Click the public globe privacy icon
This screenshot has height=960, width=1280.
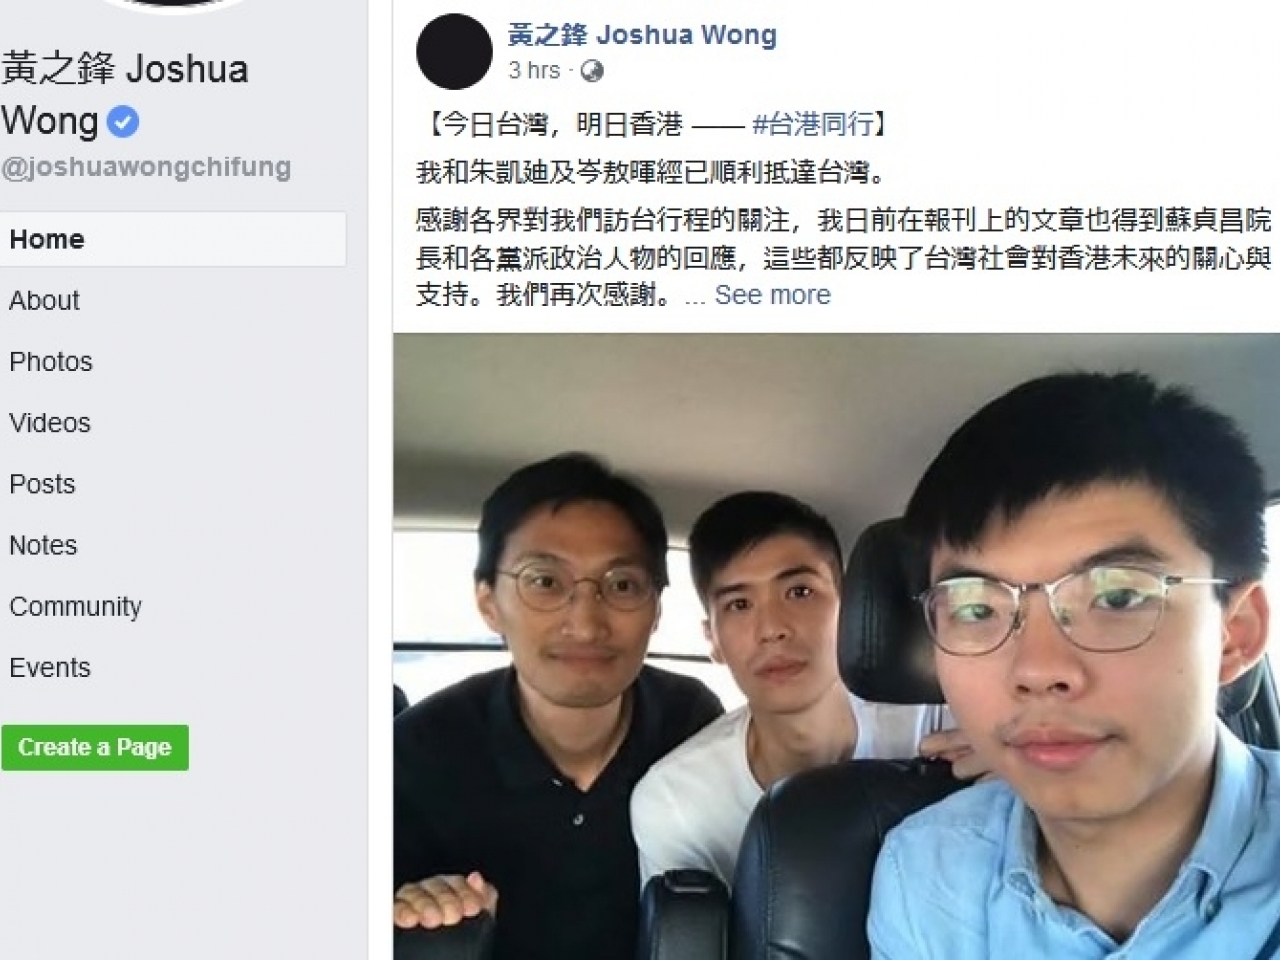[592, 70]
